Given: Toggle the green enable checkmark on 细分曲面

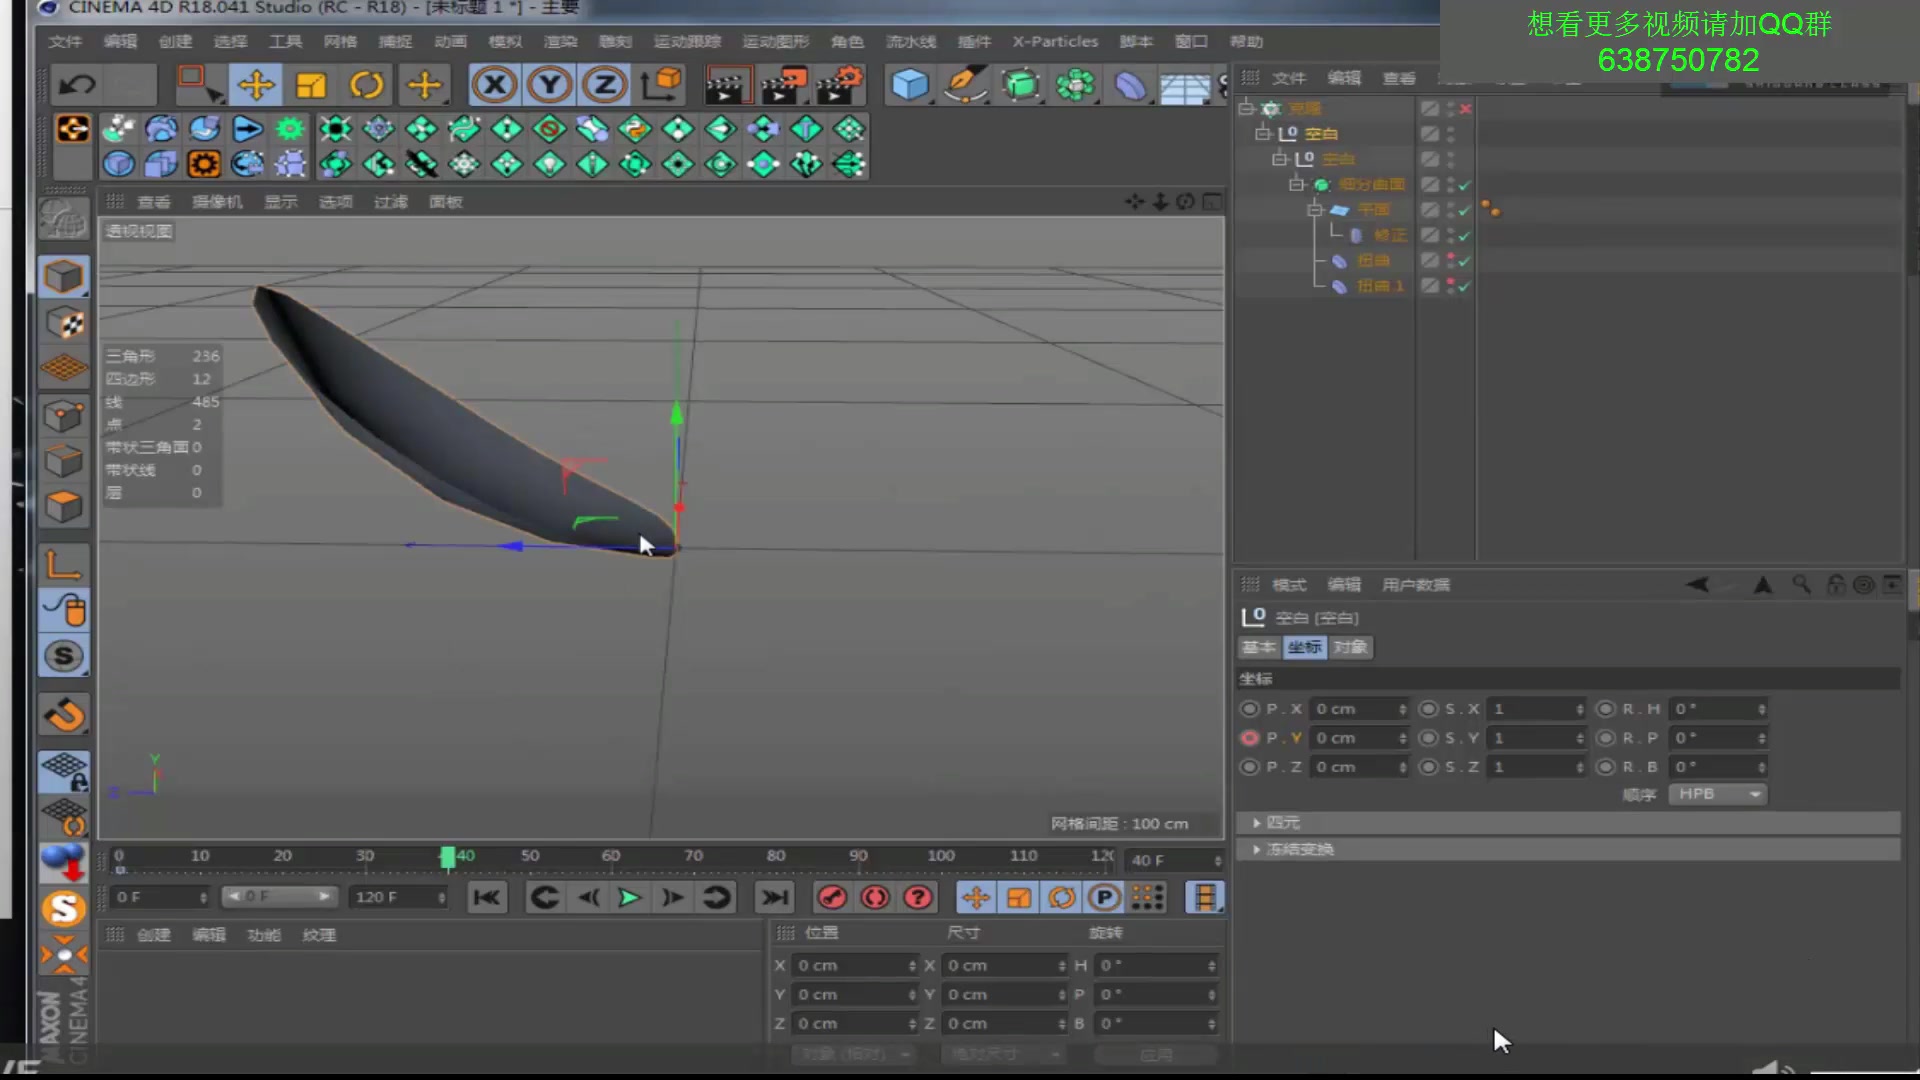Looking at the screenshot, I should (1464, 184).
